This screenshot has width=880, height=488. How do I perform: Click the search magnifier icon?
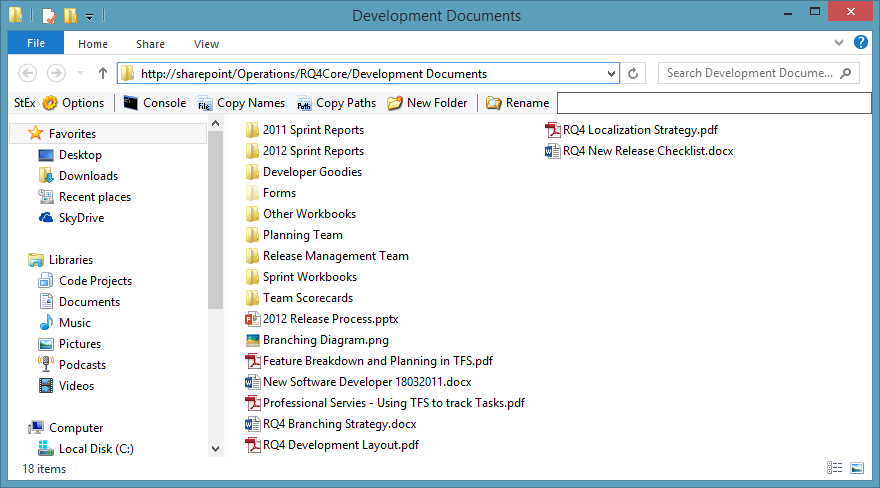pos(846,73)
